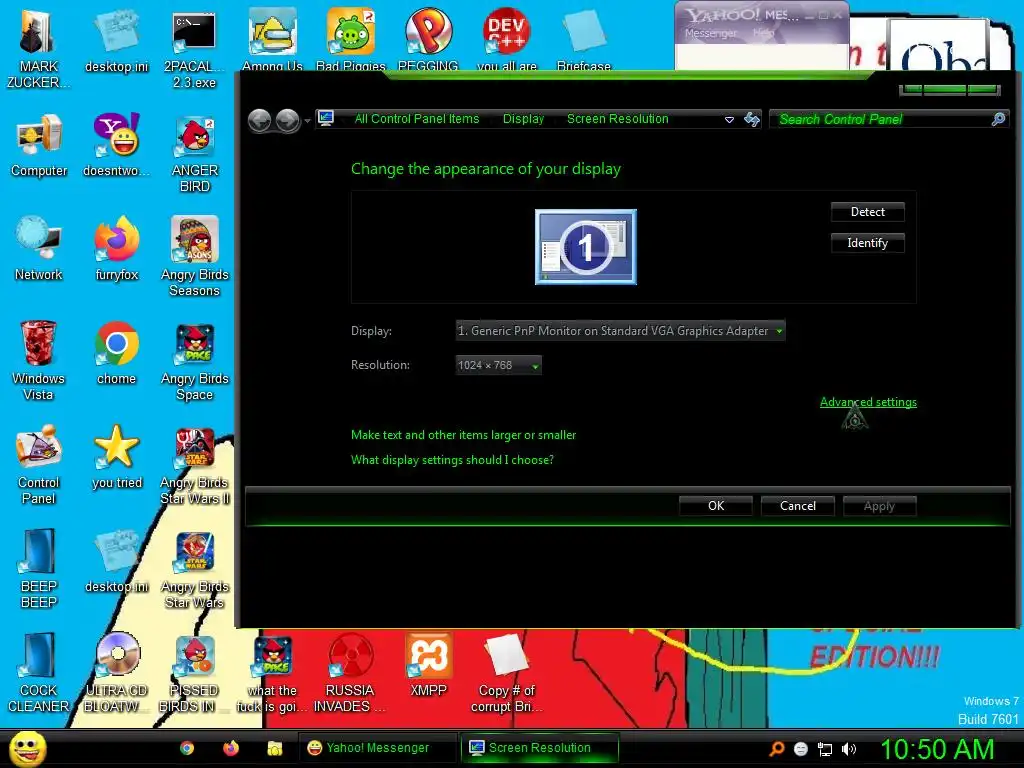Screen dimensions: 1024x768
Task: Open PISSED BIRDS IN... desktop shortcut
Action: [194, 672]
